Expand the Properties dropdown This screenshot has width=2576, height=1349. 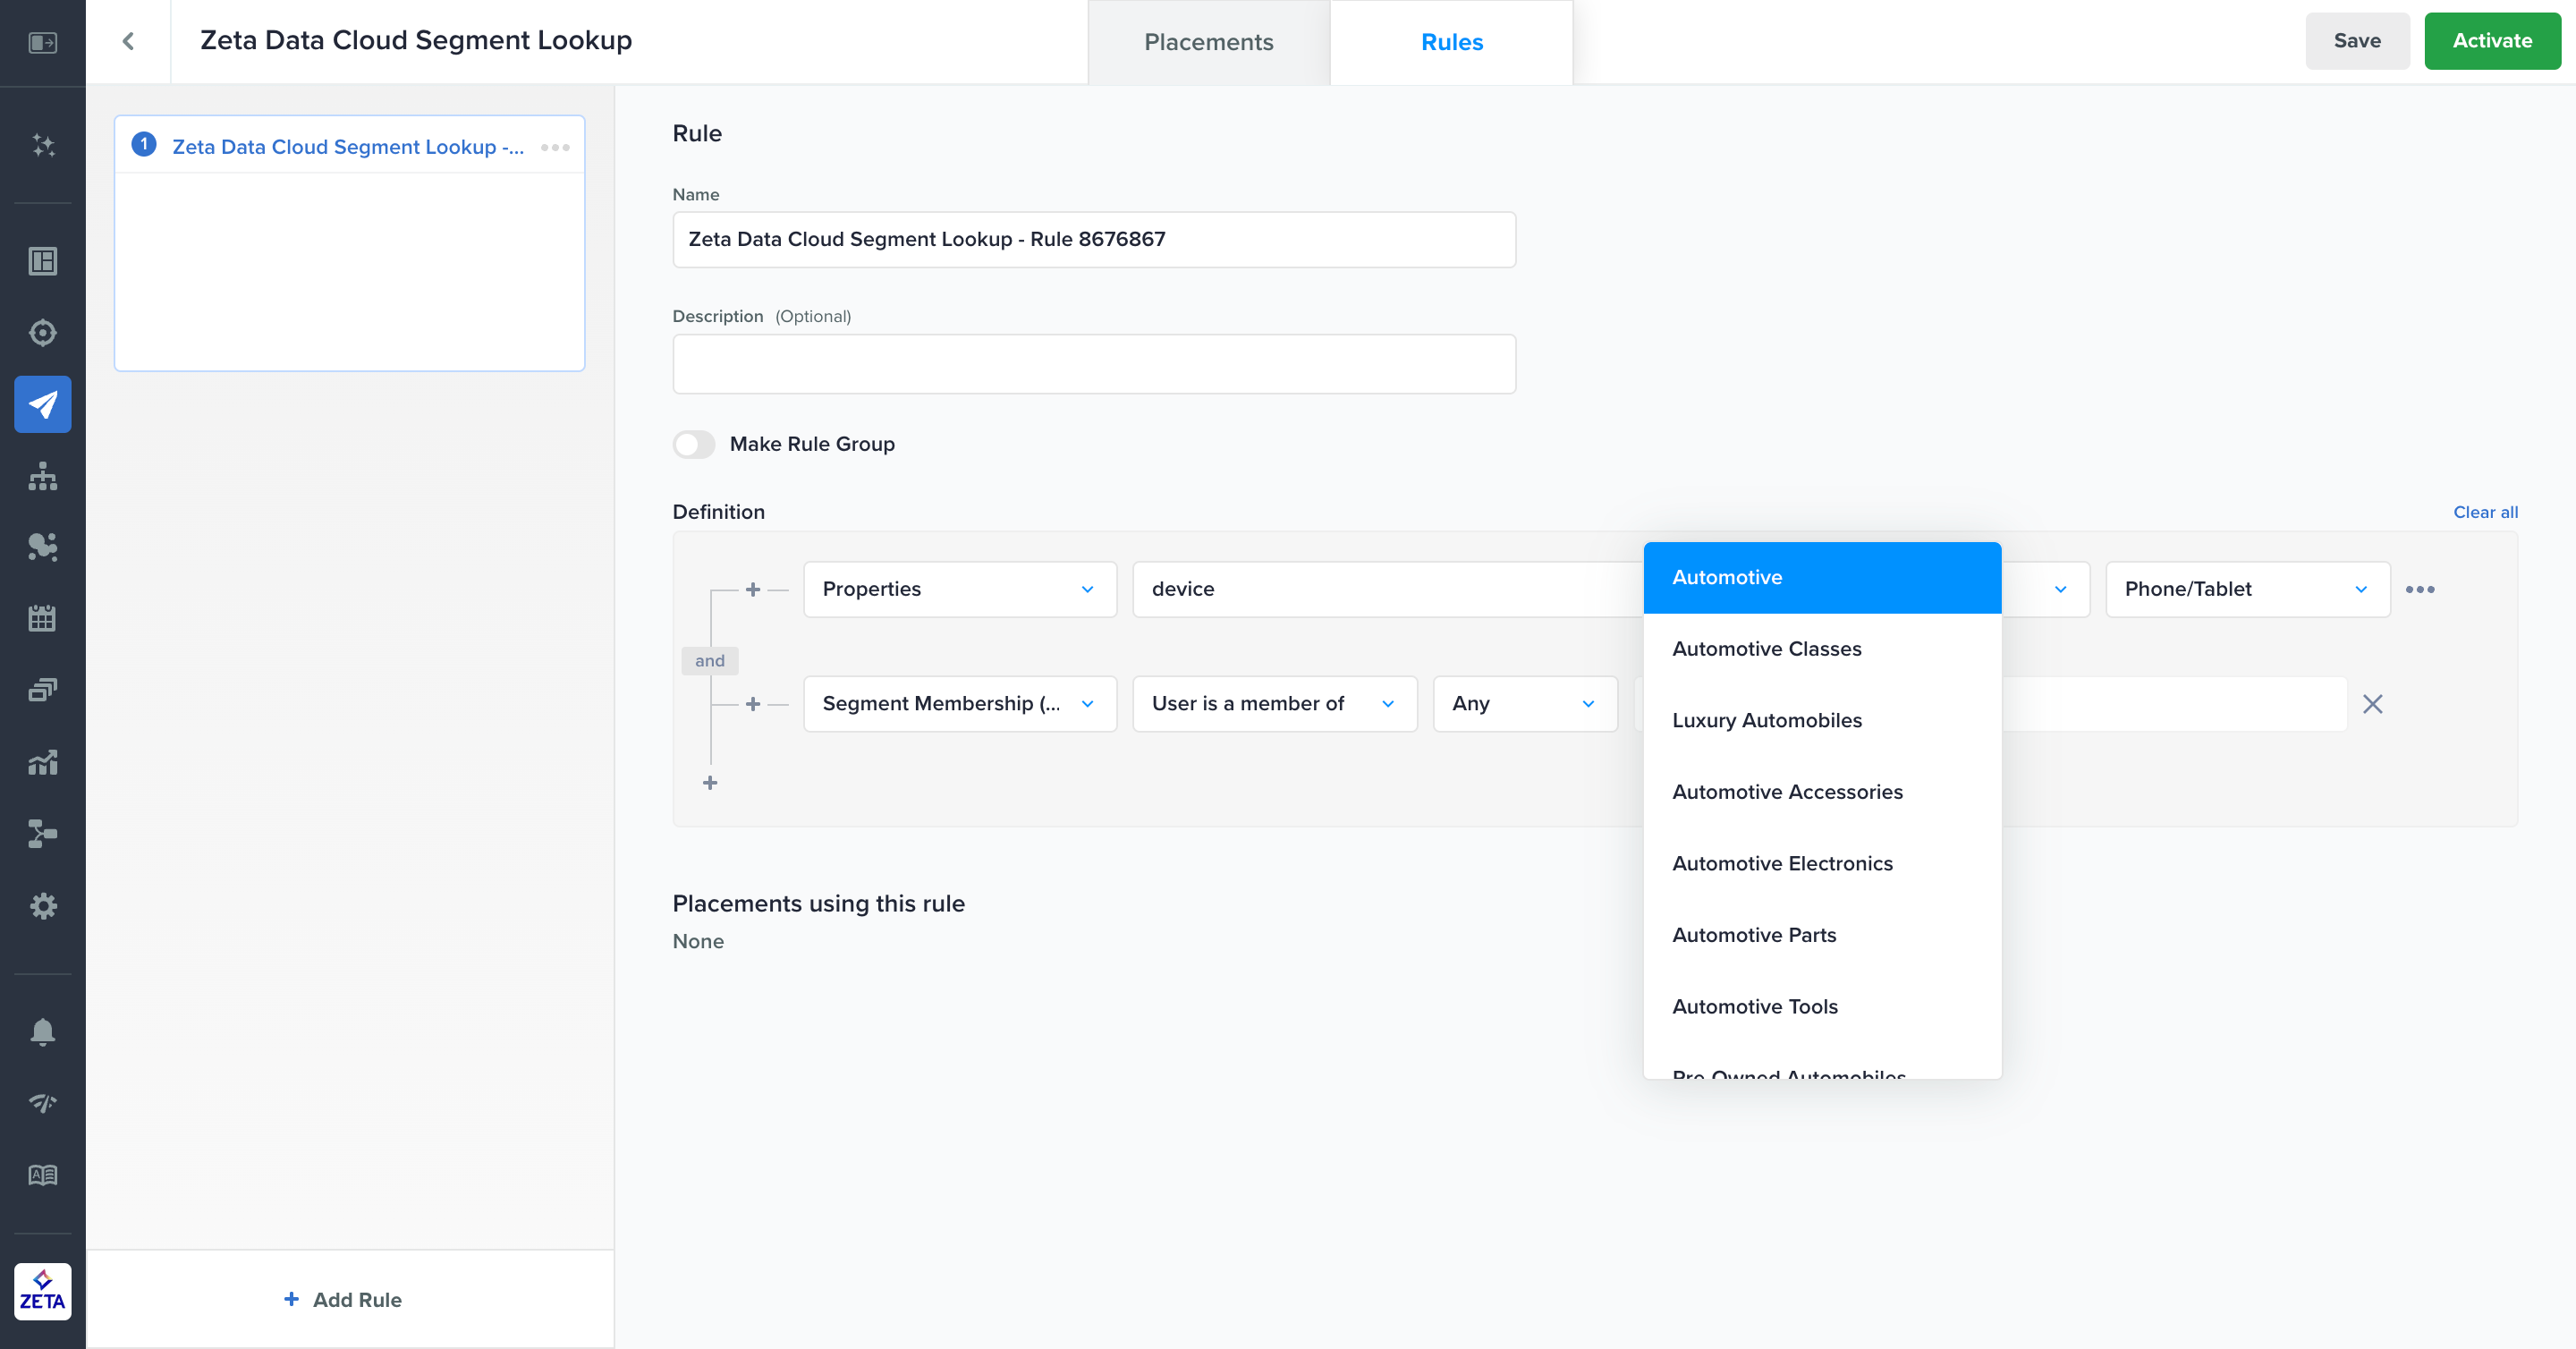(x=959, y=589)
